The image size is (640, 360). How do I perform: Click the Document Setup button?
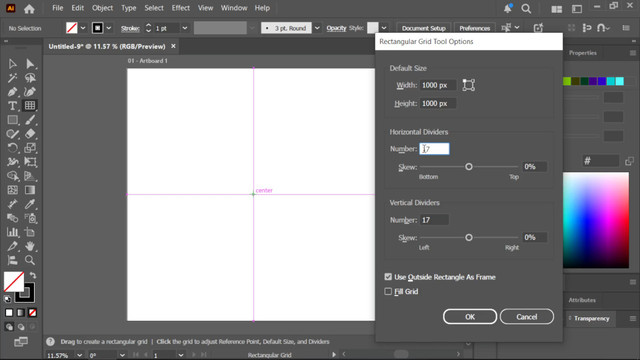pos(424,28)
